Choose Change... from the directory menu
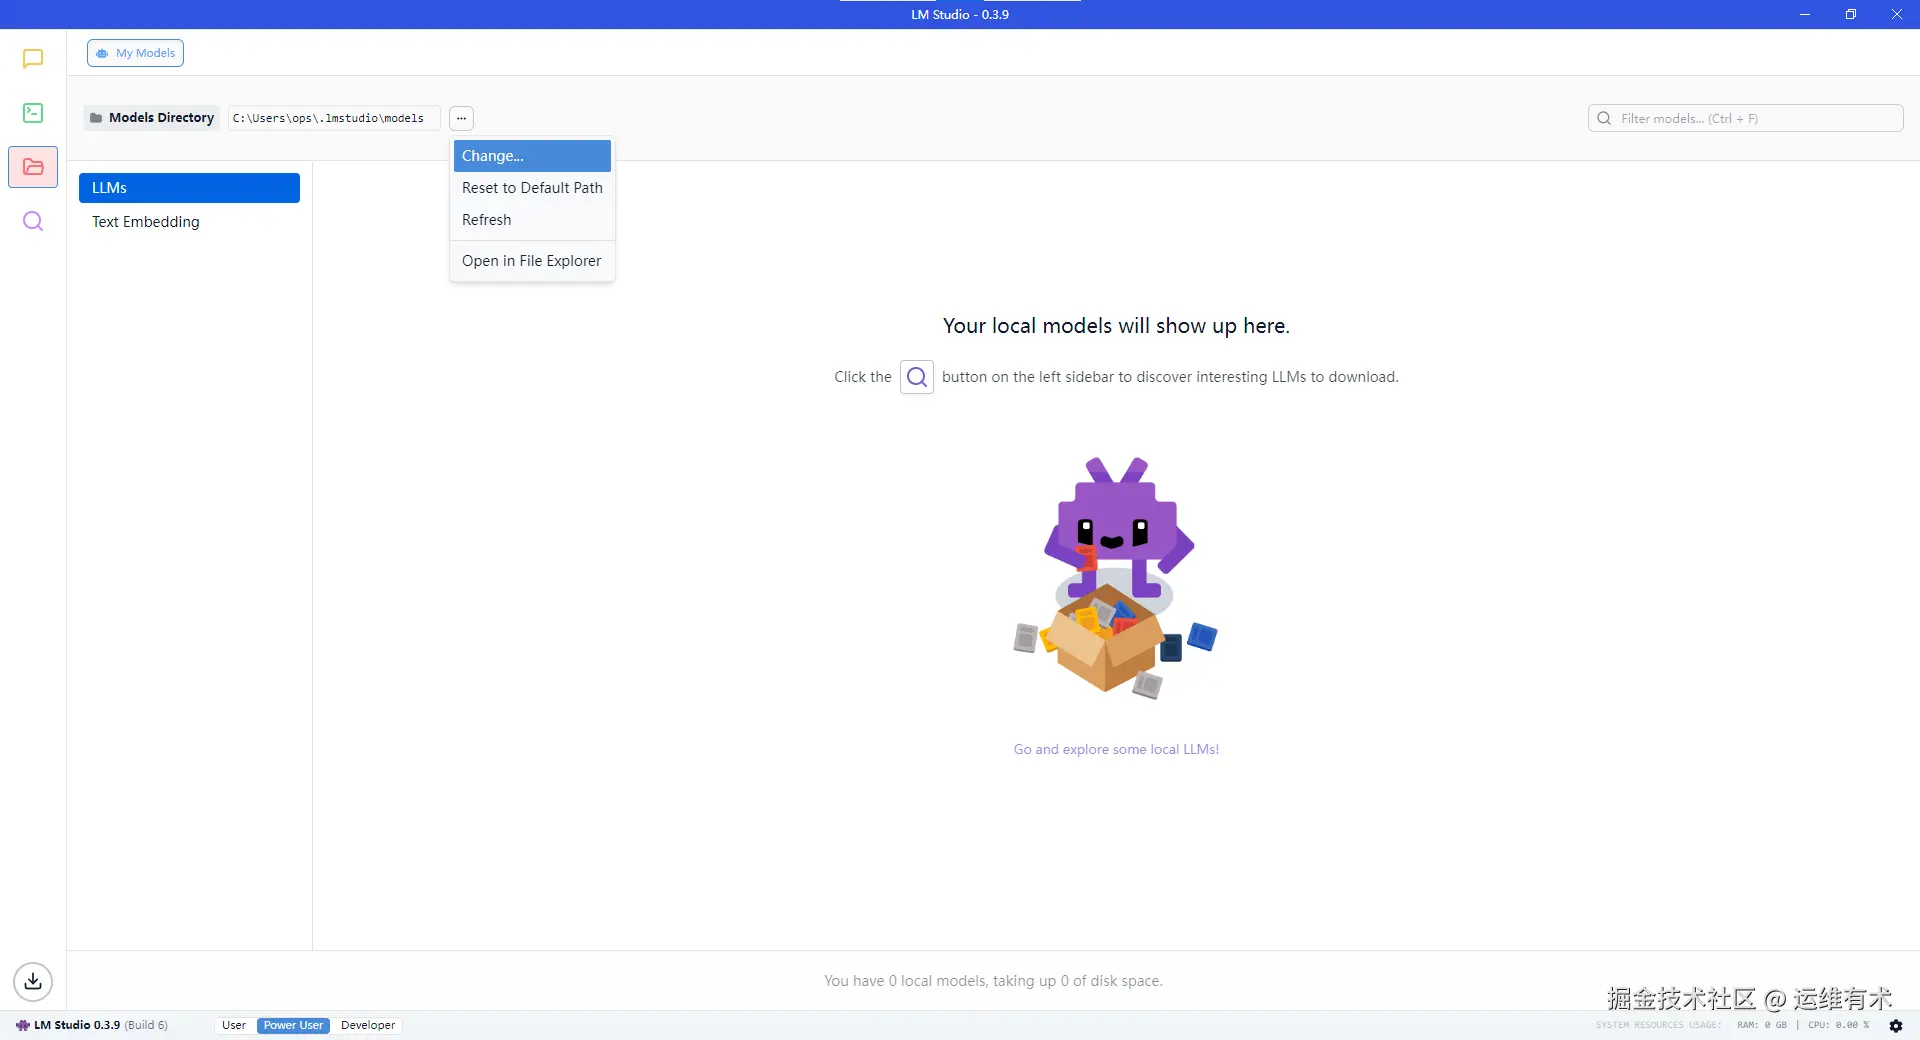Viewport: 1920px width, 1040px height. click(532, 156)
